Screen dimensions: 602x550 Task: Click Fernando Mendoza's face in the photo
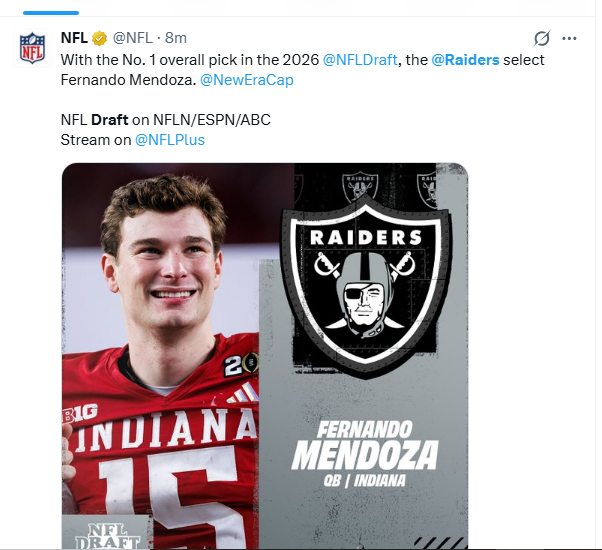point(164,262)
